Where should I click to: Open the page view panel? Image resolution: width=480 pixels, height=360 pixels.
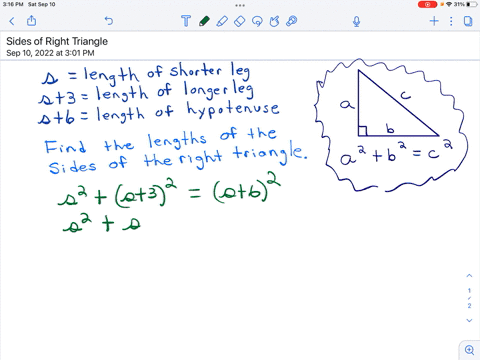point(468,21)
